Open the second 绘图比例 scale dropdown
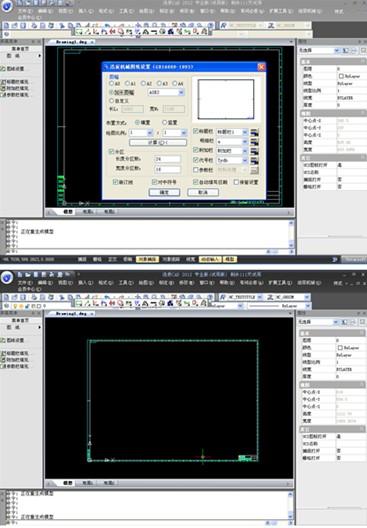The image size is (367, 528). point(184,133)
